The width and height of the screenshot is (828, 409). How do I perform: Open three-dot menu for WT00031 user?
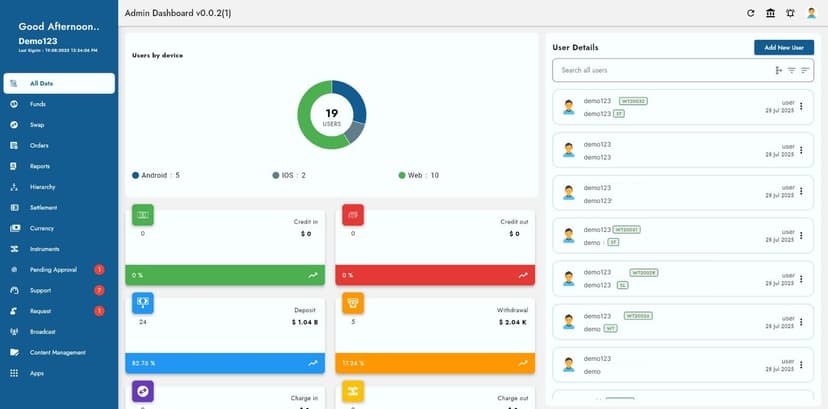801,235
